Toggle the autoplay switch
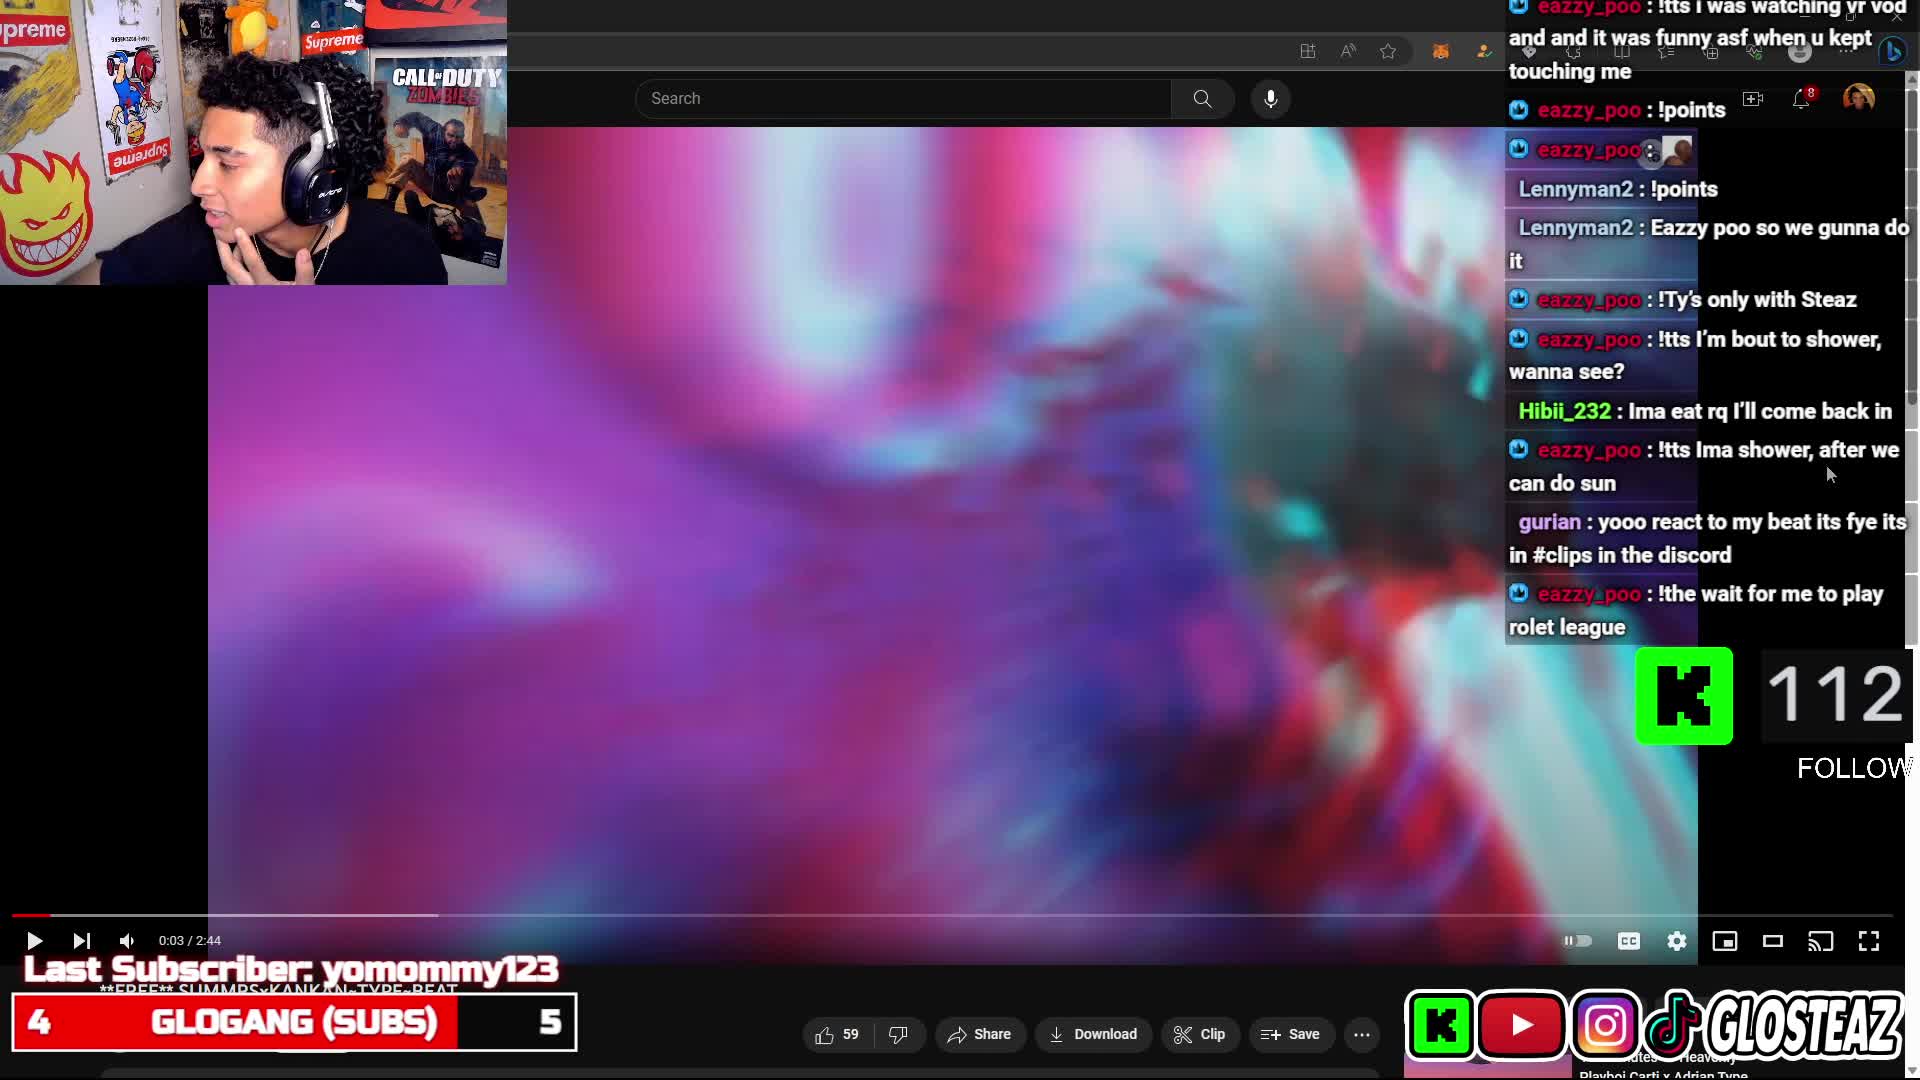 pyautogui.click(x=1577, y=941)
